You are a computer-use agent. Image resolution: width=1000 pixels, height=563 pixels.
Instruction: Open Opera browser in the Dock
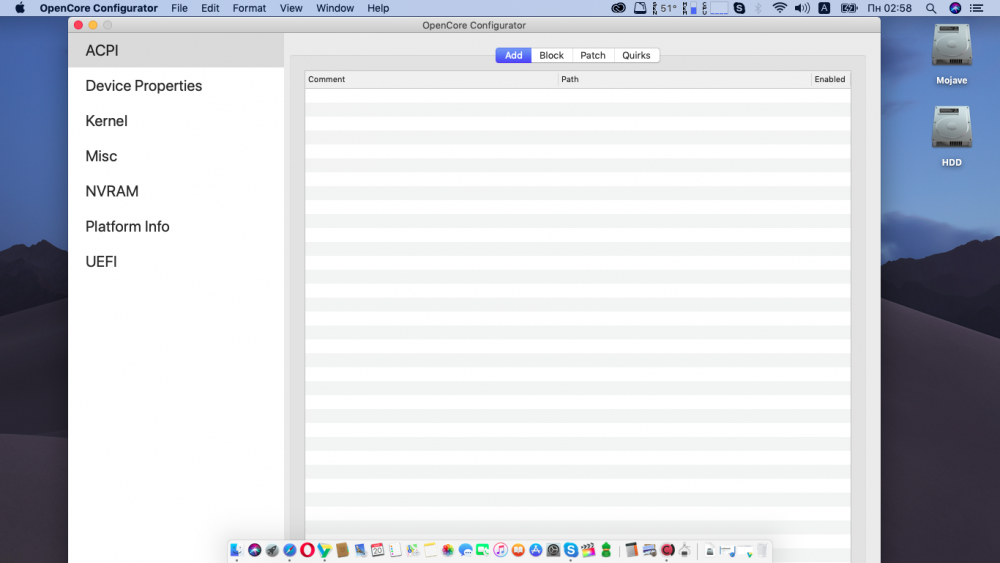(x=307, y=550)
